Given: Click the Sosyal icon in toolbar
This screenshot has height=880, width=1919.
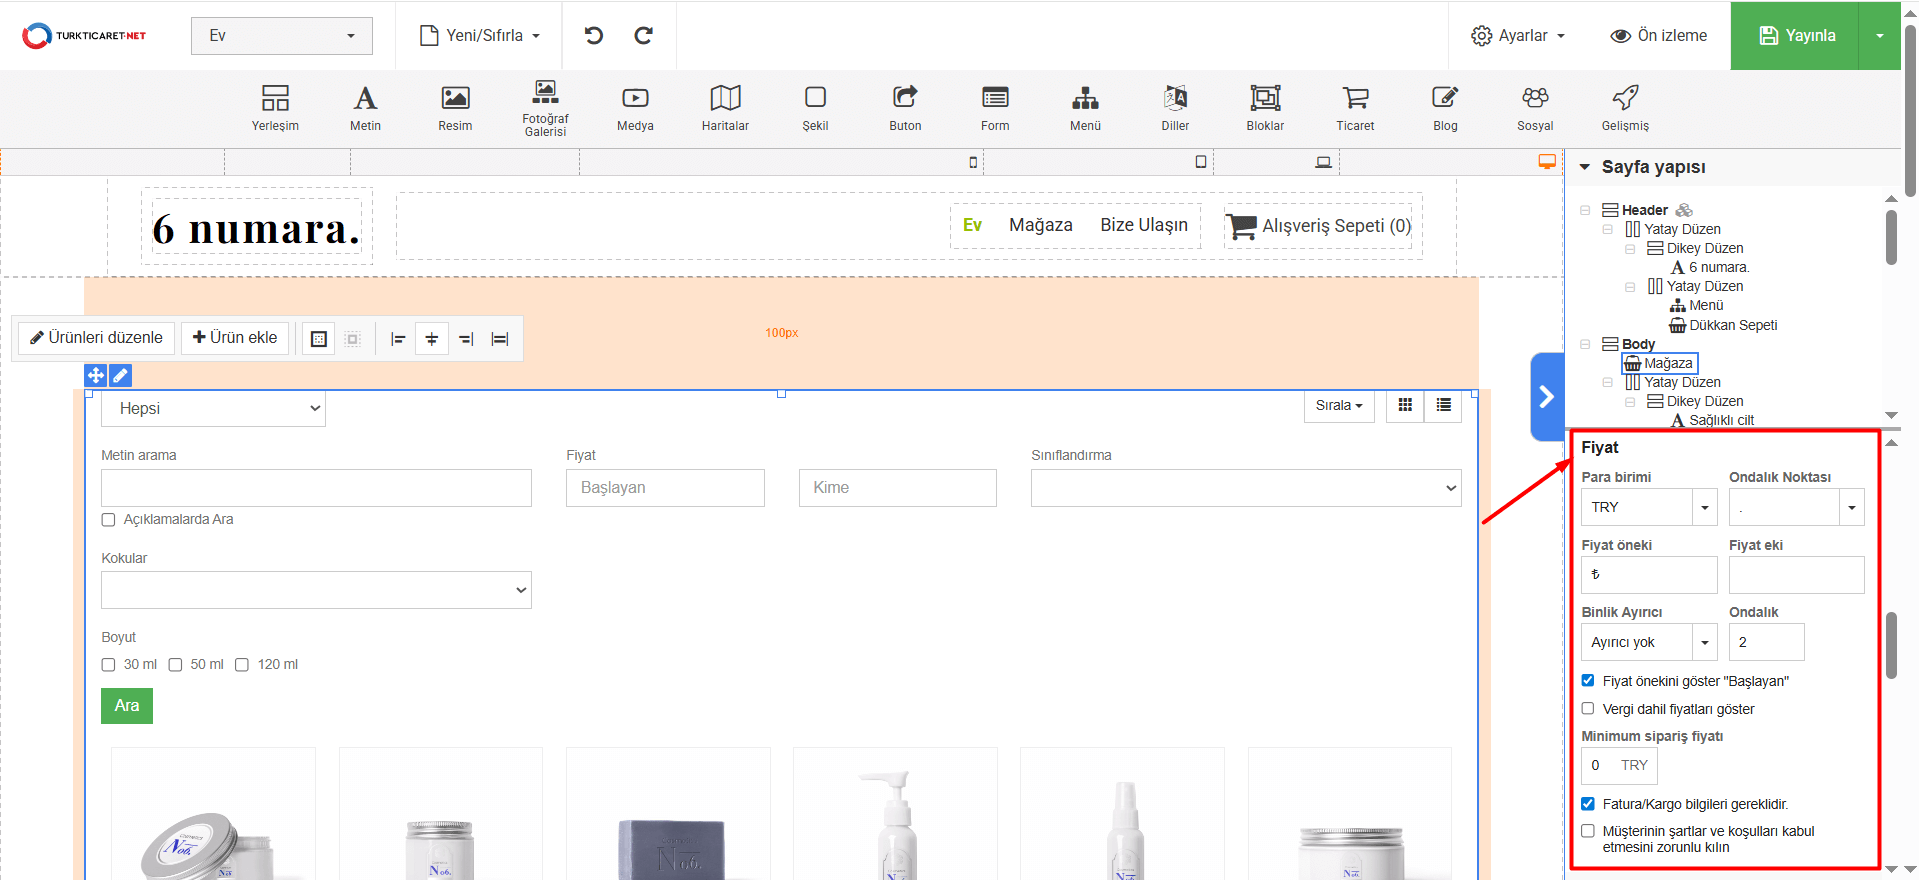Looking at the screenshot, I should (1535, 108).
